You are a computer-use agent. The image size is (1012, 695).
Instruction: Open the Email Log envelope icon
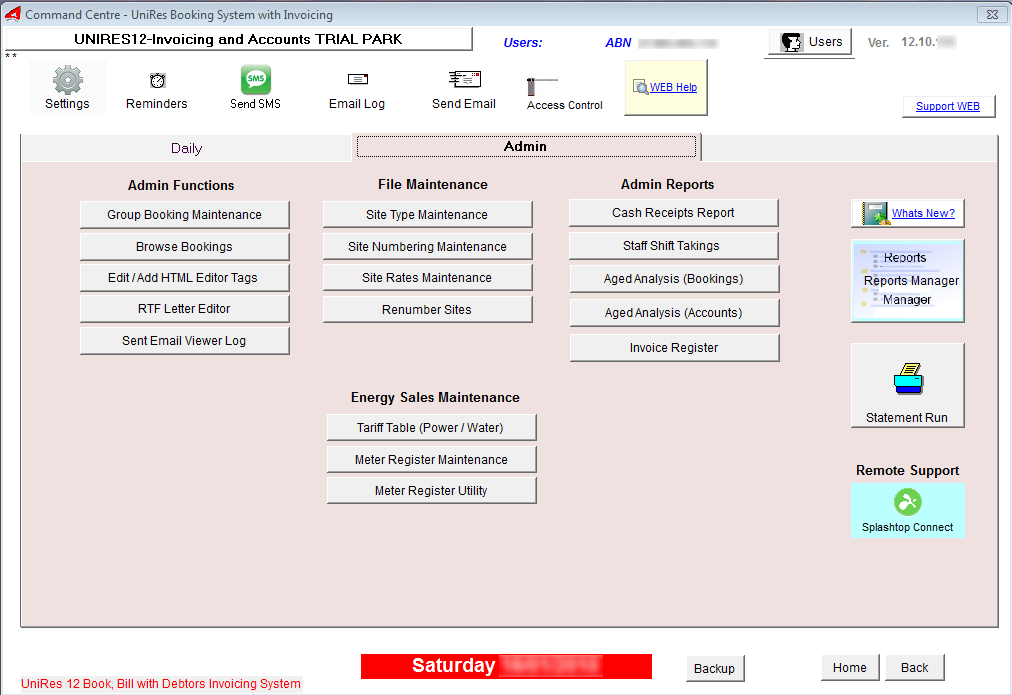tap(358, 79)
